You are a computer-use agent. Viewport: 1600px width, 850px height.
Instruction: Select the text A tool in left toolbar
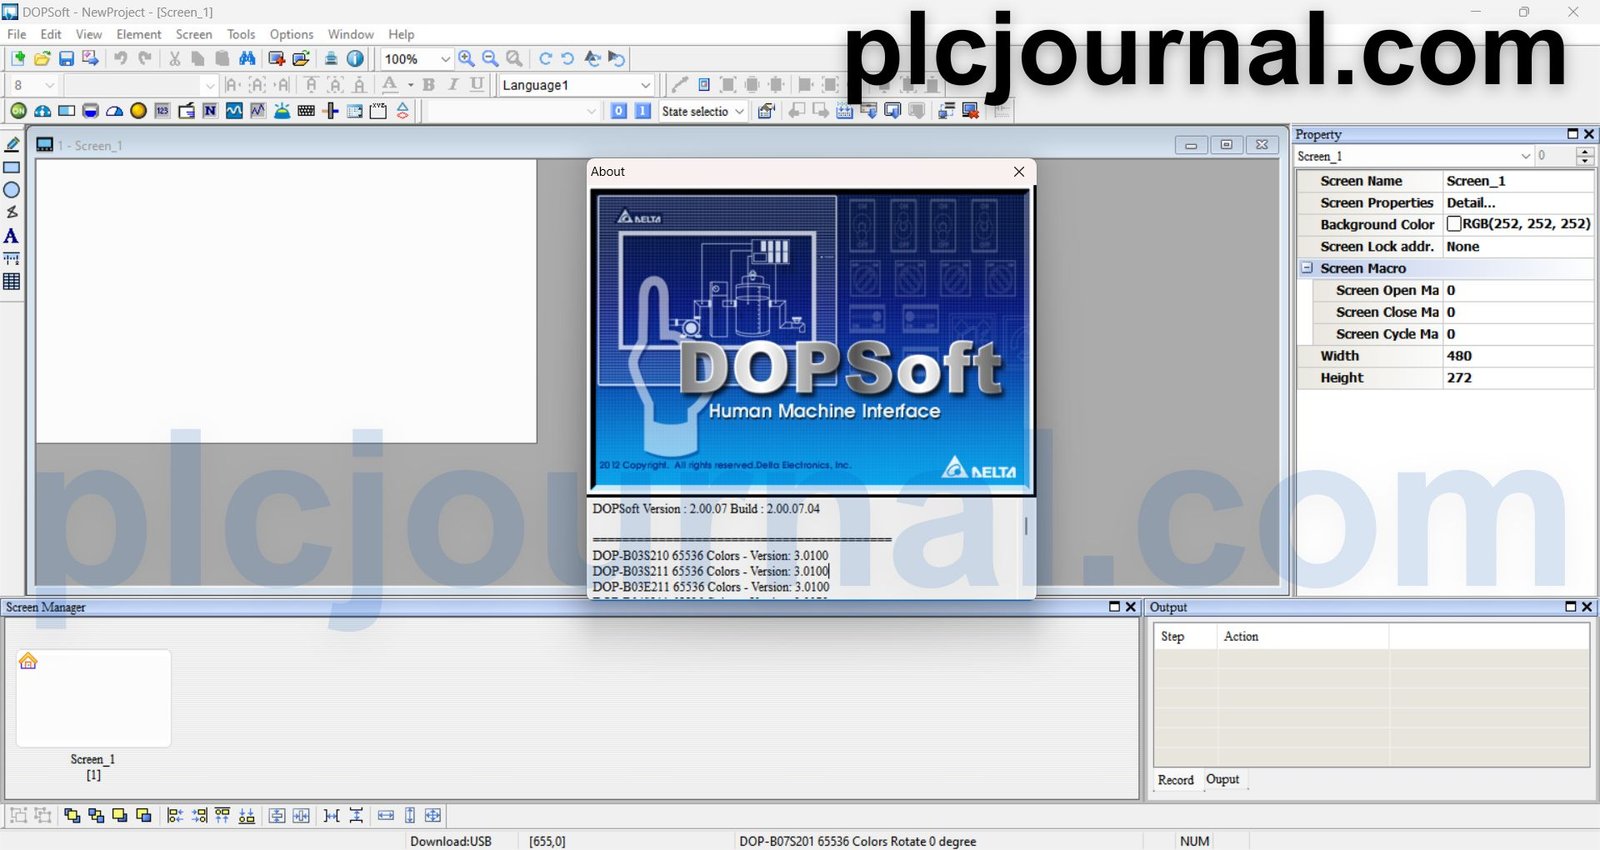[12, 236]
